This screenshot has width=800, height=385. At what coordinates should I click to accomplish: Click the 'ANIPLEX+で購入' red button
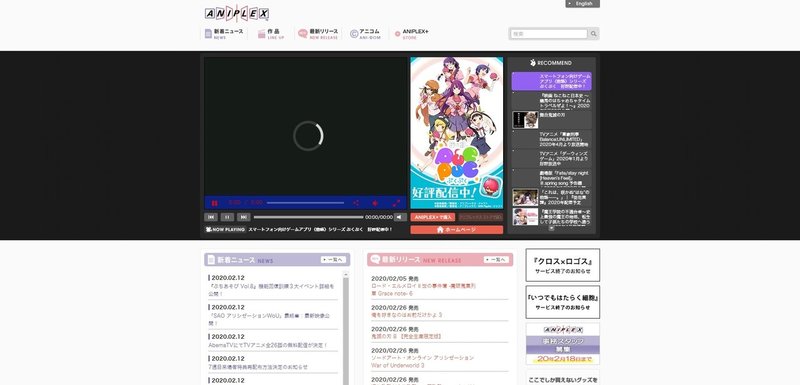click(x=433, y=217)
